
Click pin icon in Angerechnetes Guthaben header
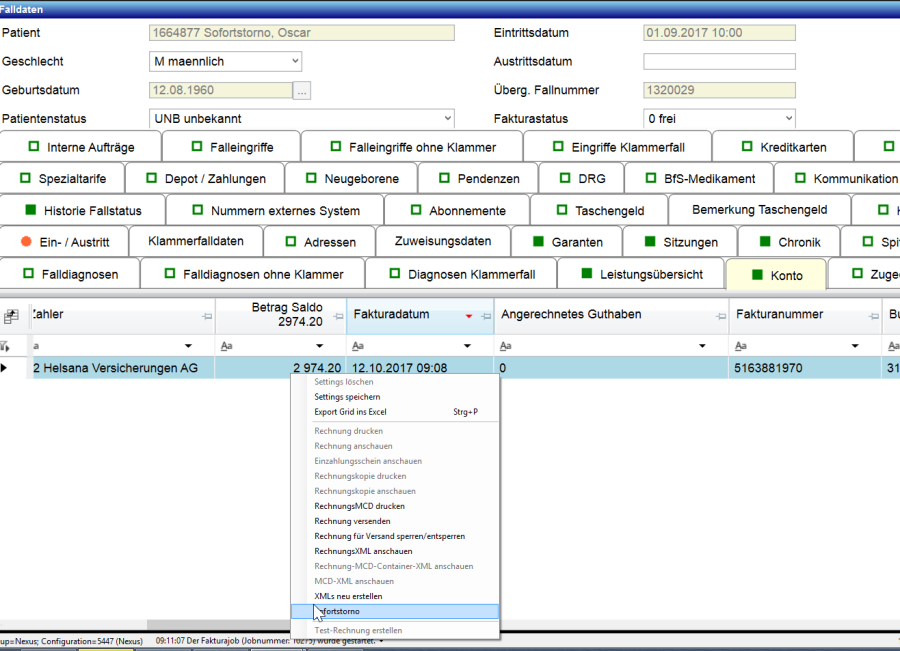(x=718, y=316)
